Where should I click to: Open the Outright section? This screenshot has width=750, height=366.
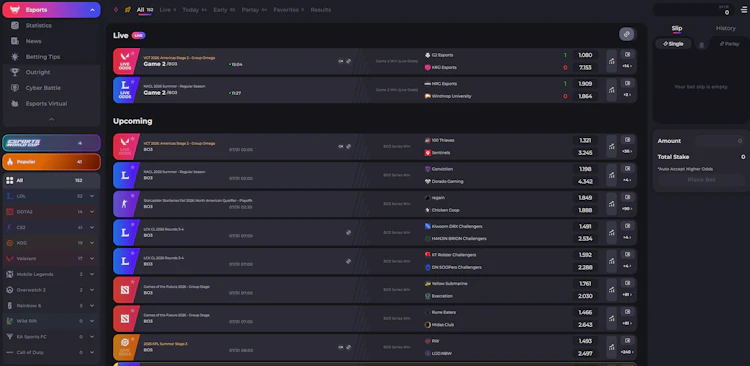pyautogui.click(x=38, y=72)
